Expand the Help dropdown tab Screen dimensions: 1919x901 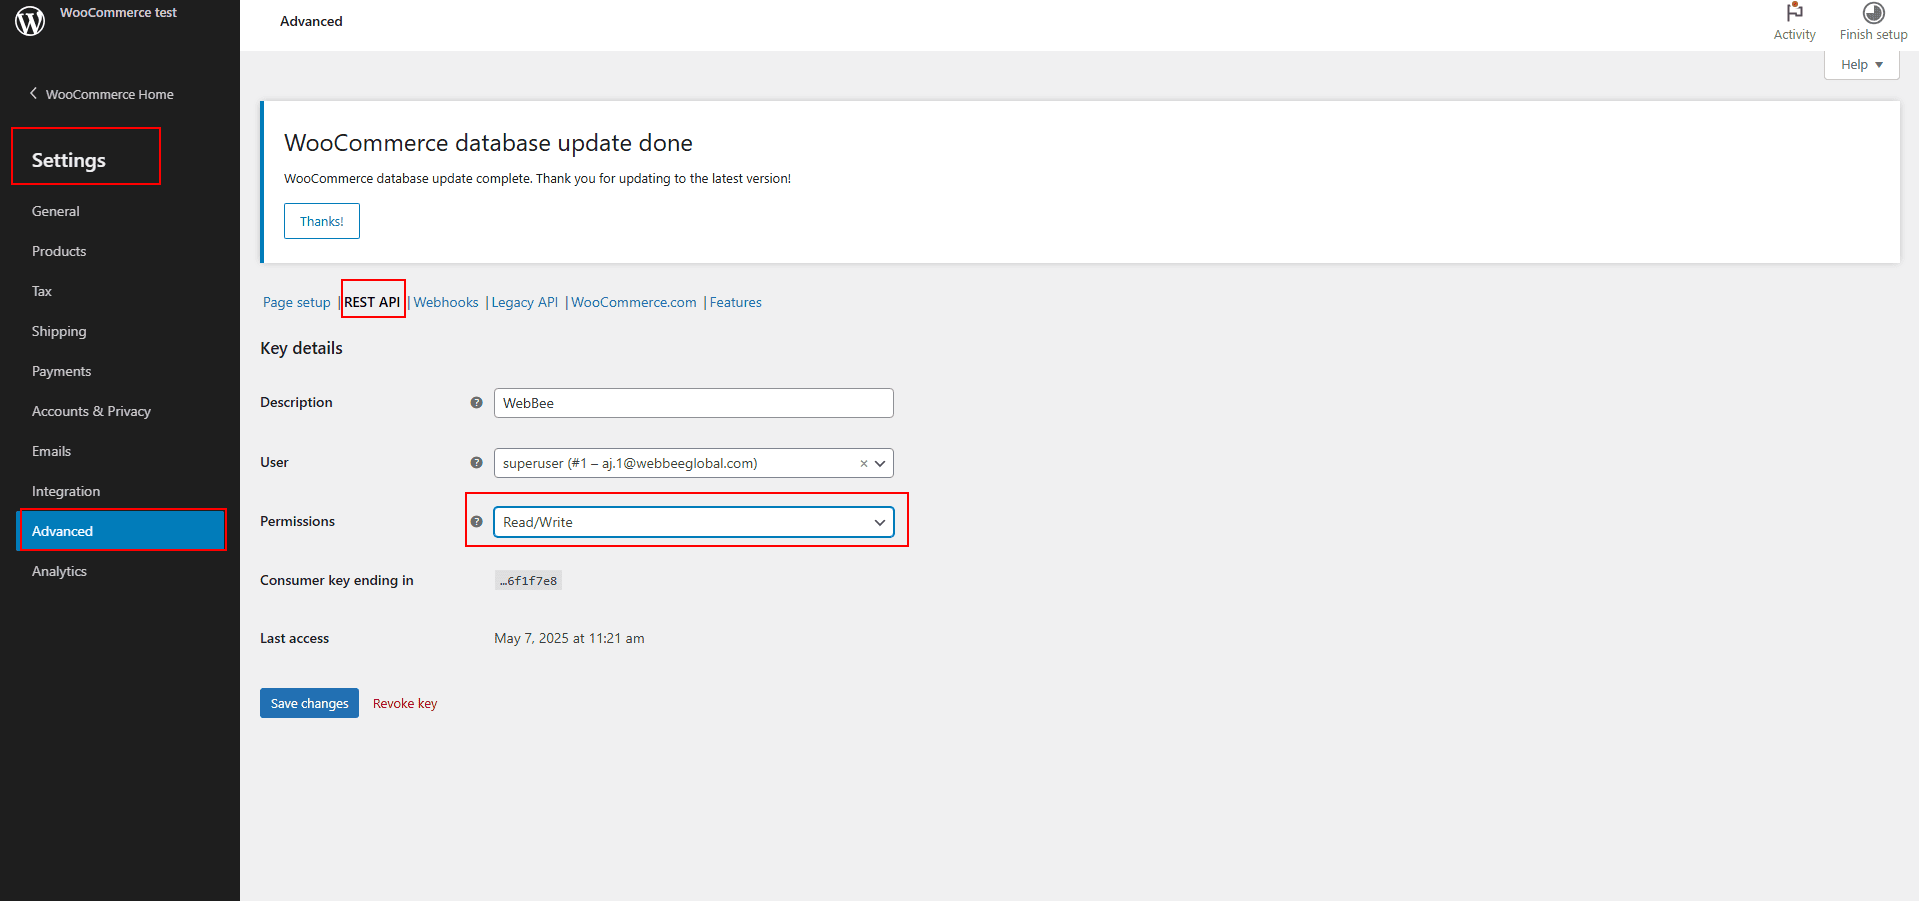tap(1861, 65)
